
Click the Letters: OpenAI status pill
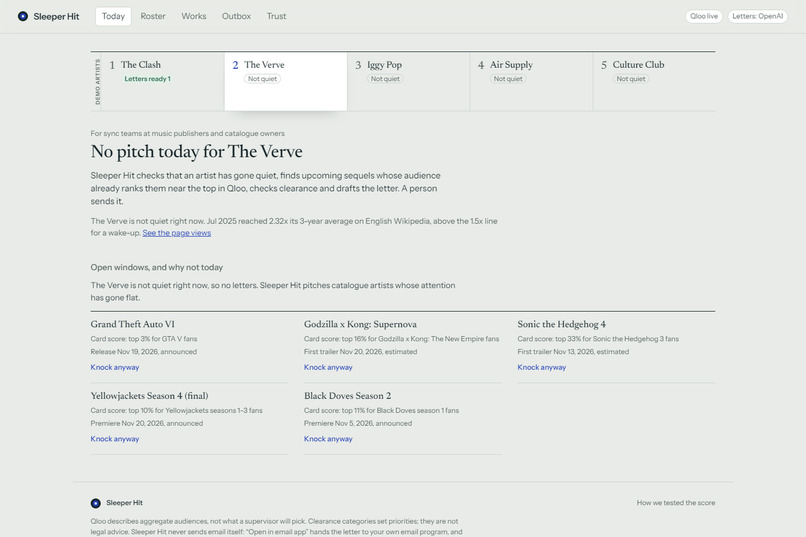point(758,16)
